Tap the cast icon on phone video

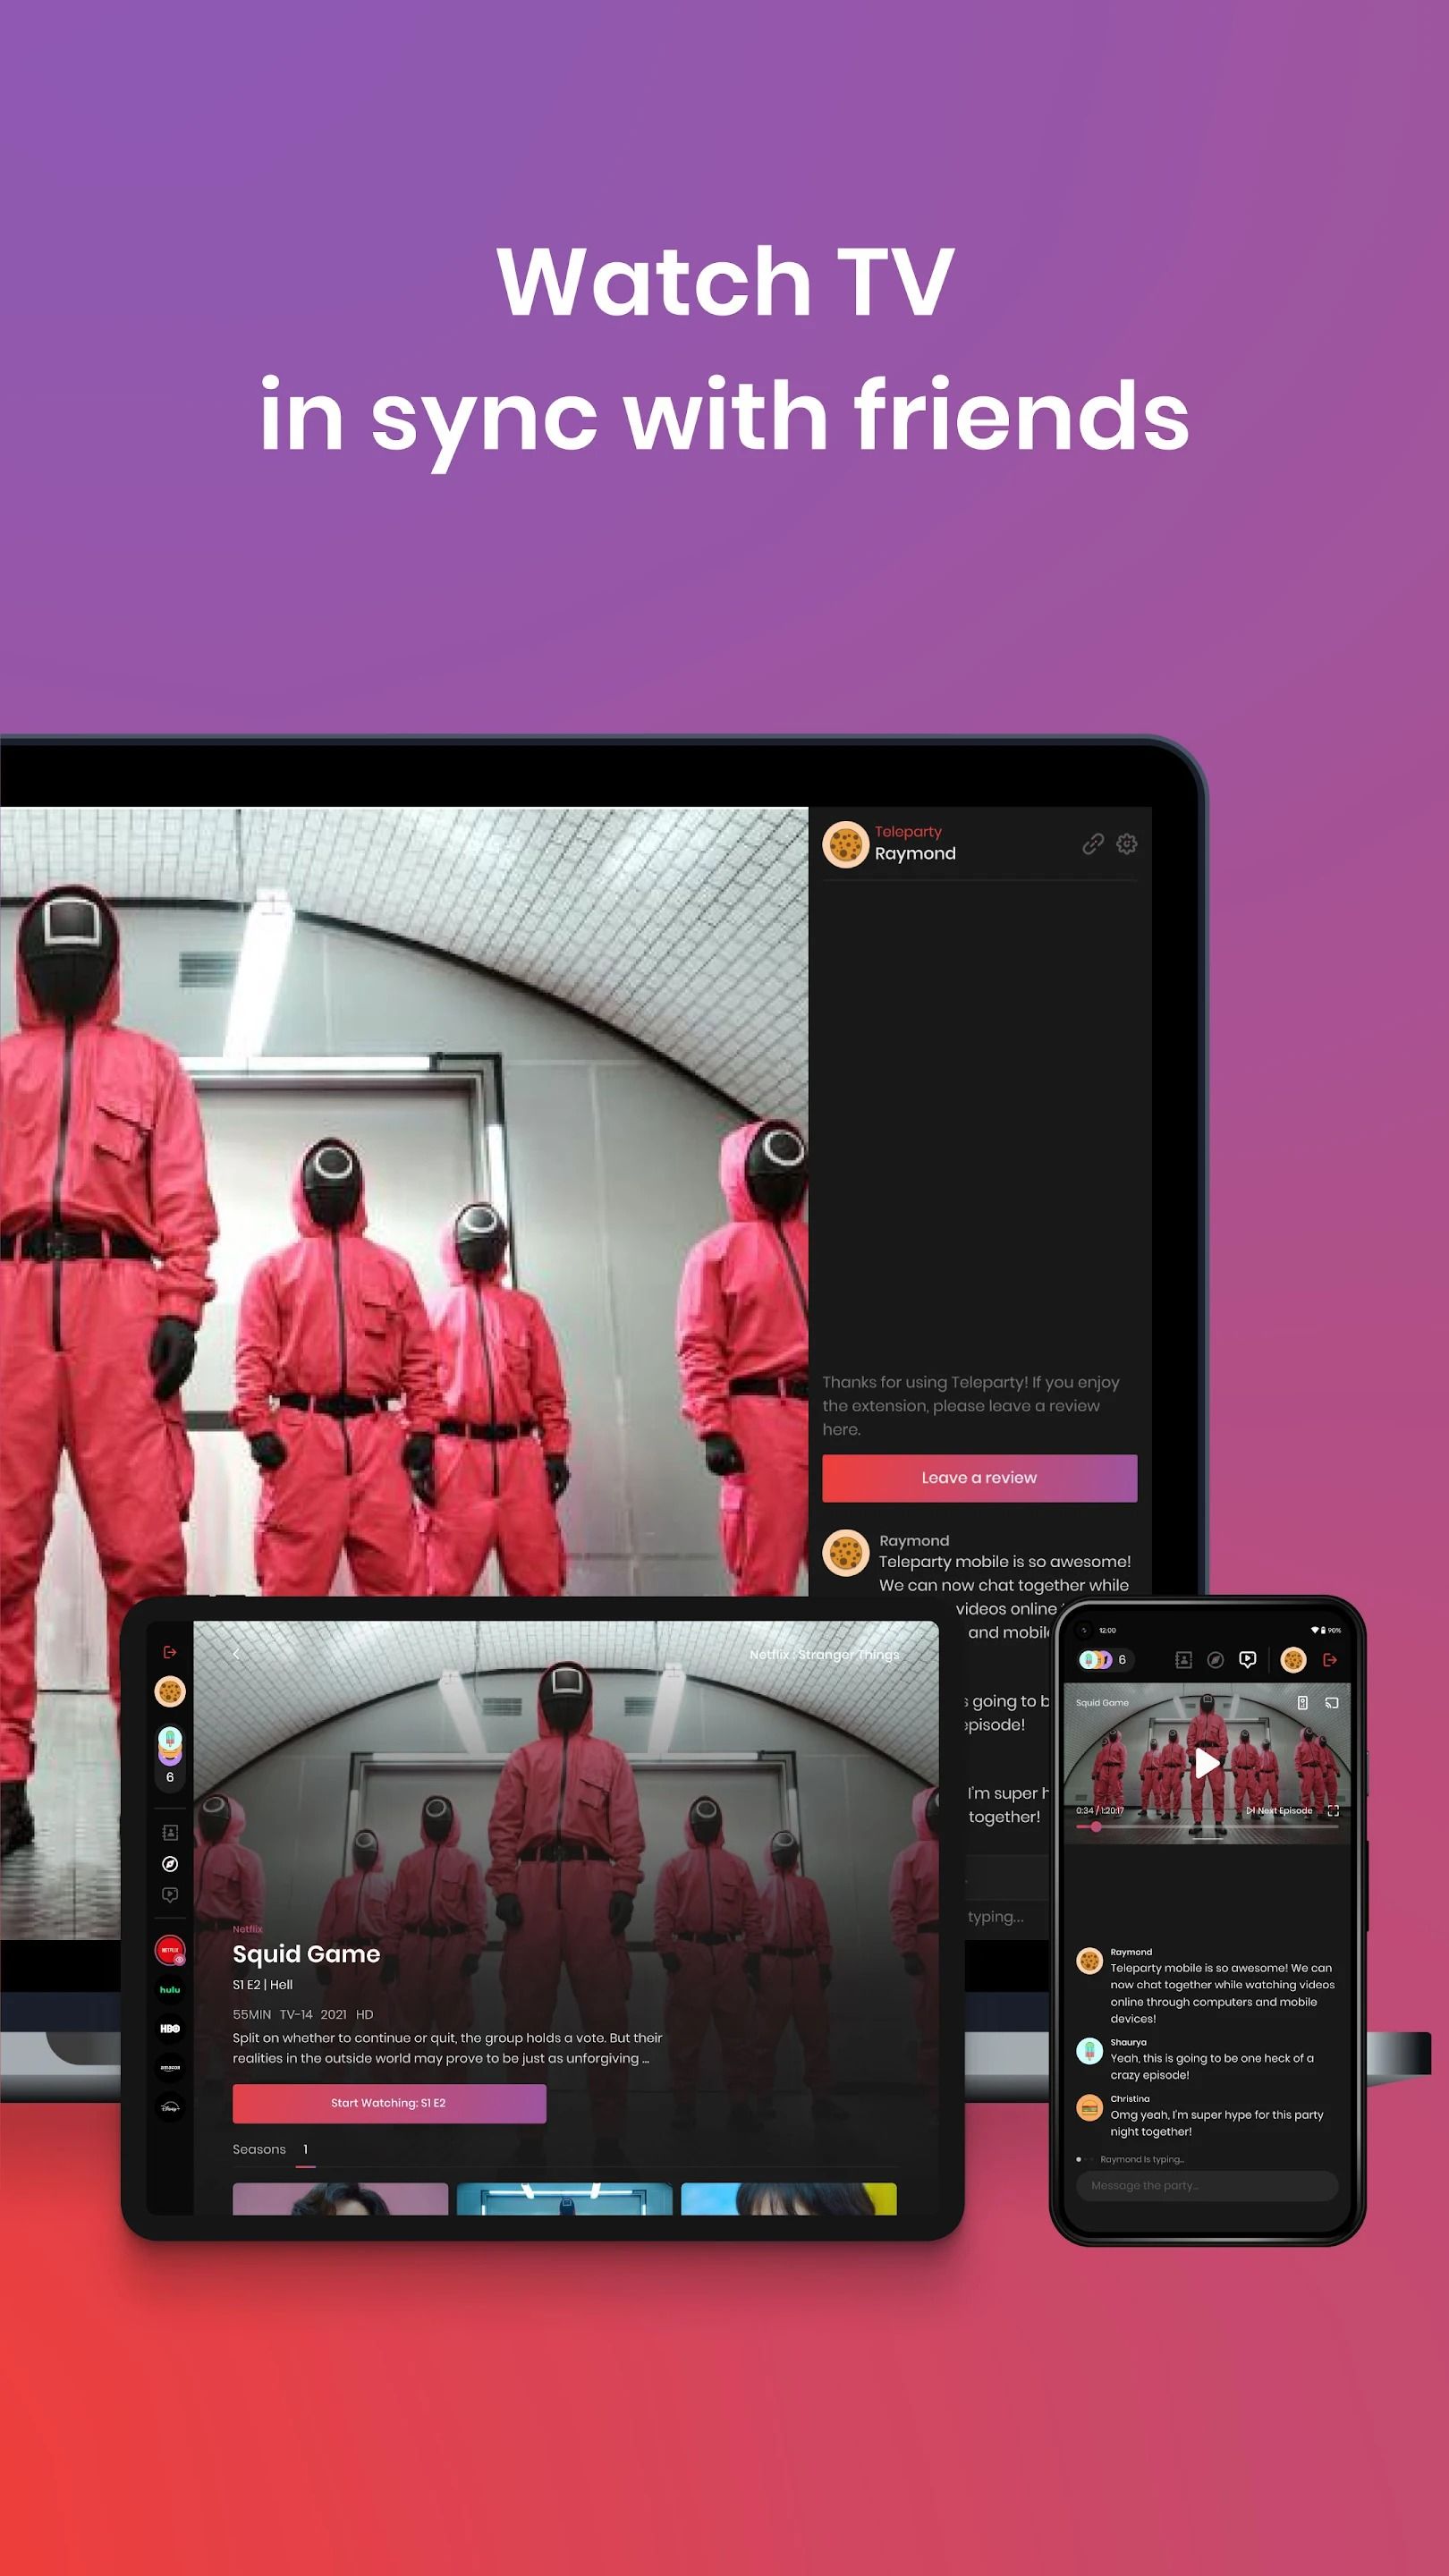(1331, 1703)
